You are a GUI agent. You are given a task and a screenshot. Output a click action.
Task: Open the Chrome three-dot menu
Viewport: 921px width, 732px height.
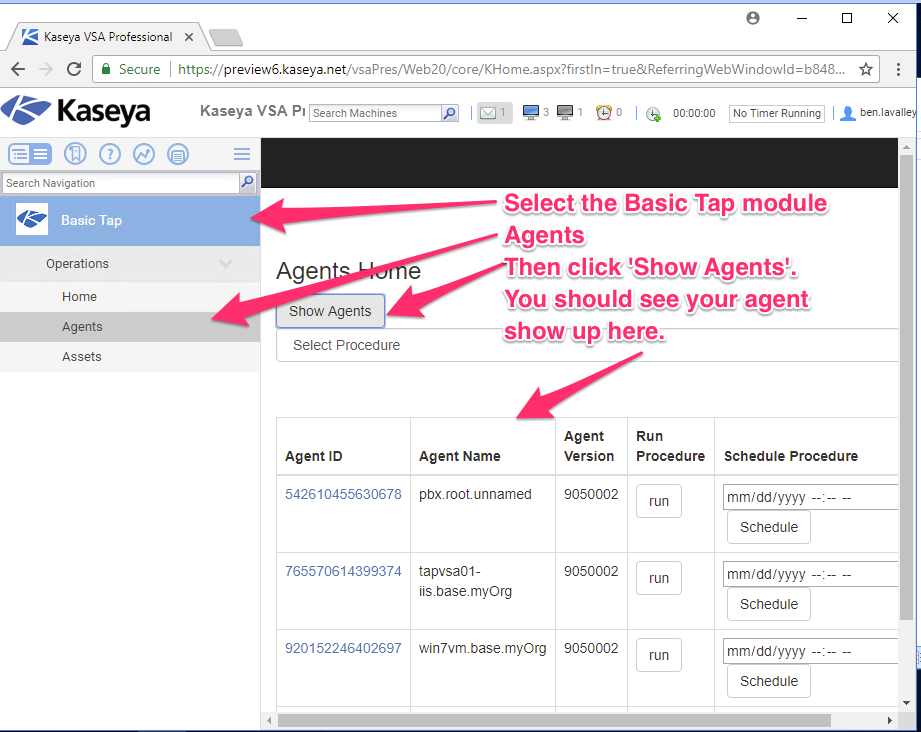pyautogui.click(x=898, y=69)
